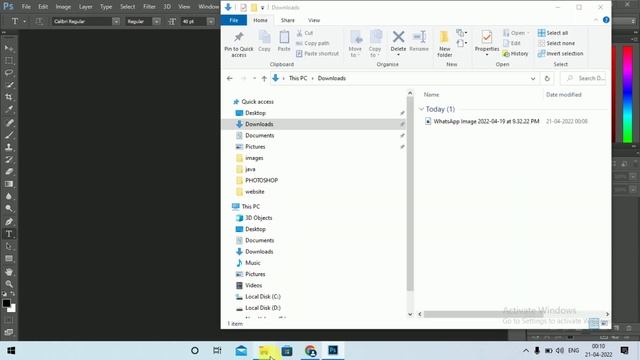
Task: Create a New folder
Action: pyautogui.click(x=444, y=44)
